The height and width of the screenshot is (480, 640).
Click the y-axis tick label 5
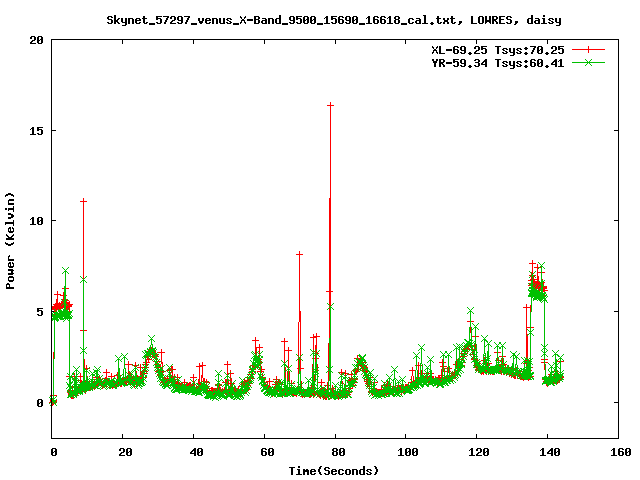tap(40, 312)
